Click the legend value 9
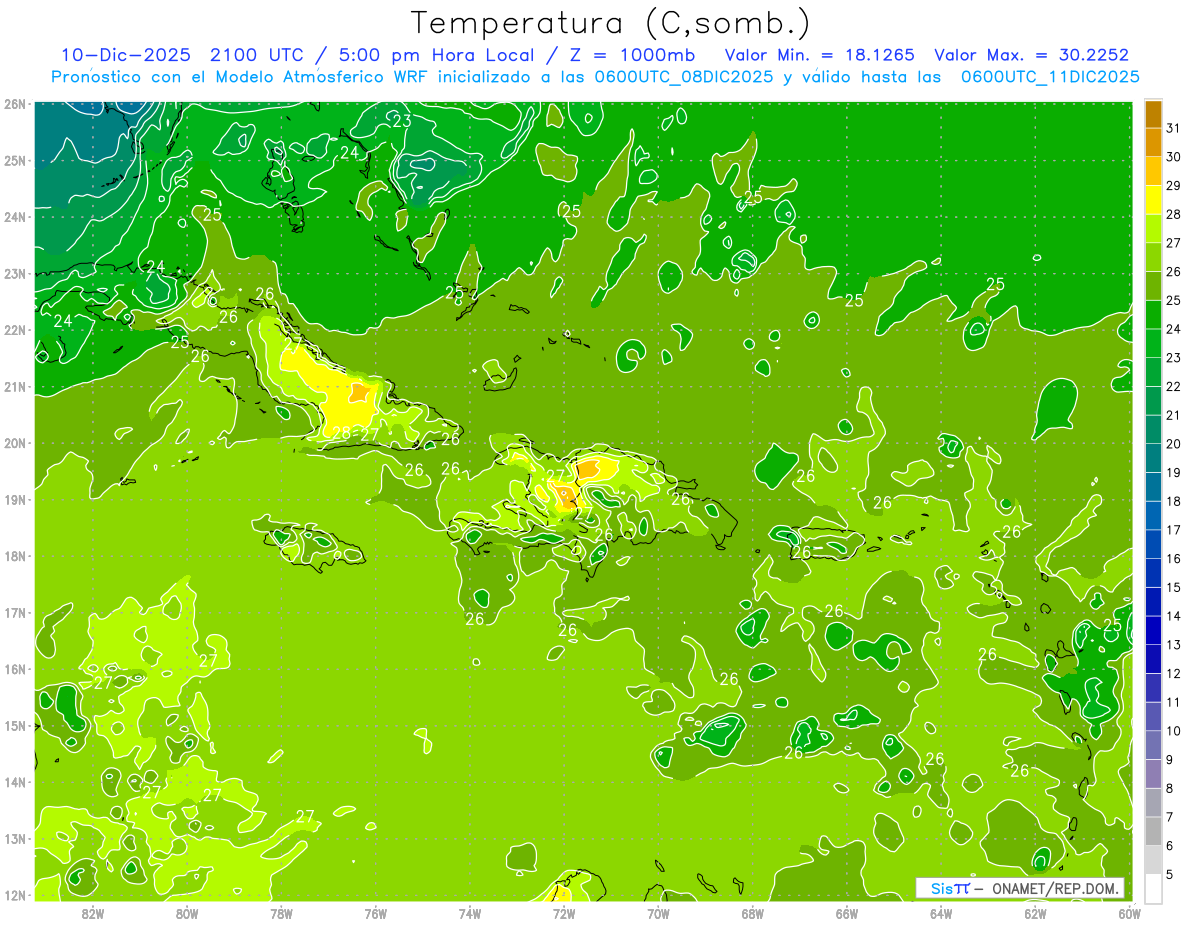This screenshot has width=1200, height=927. tap(1170, 759)
